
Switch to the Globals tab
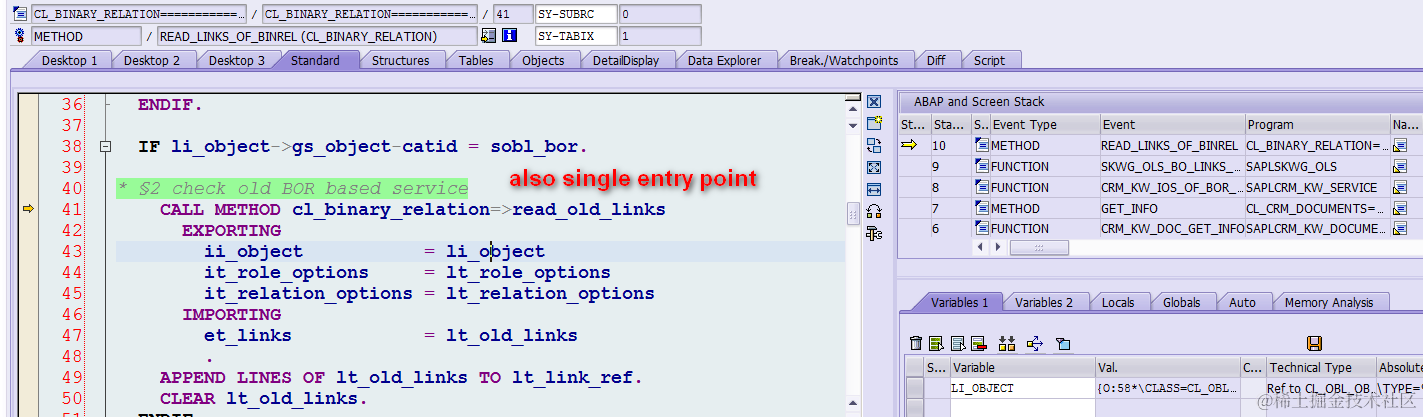click(x=1182, y=302)
